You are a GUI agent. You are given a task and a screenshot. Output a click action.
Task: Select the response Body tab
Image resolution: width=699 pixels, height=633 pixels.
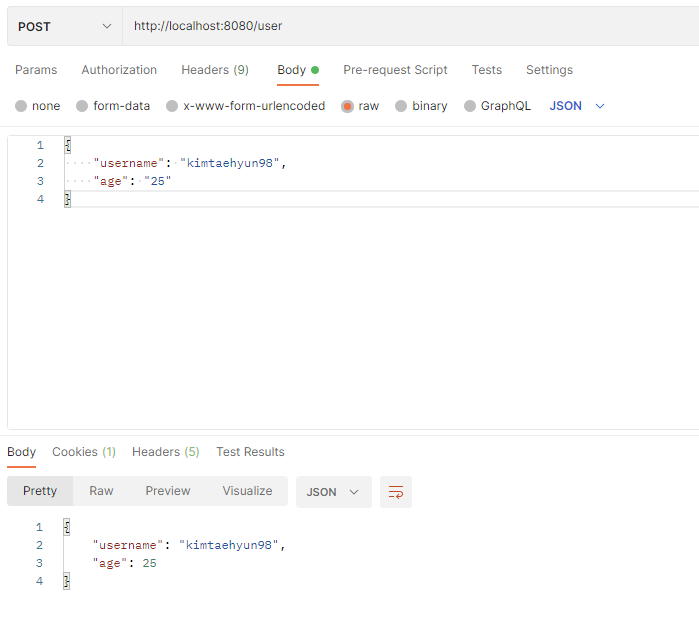(x=21, y=452)
